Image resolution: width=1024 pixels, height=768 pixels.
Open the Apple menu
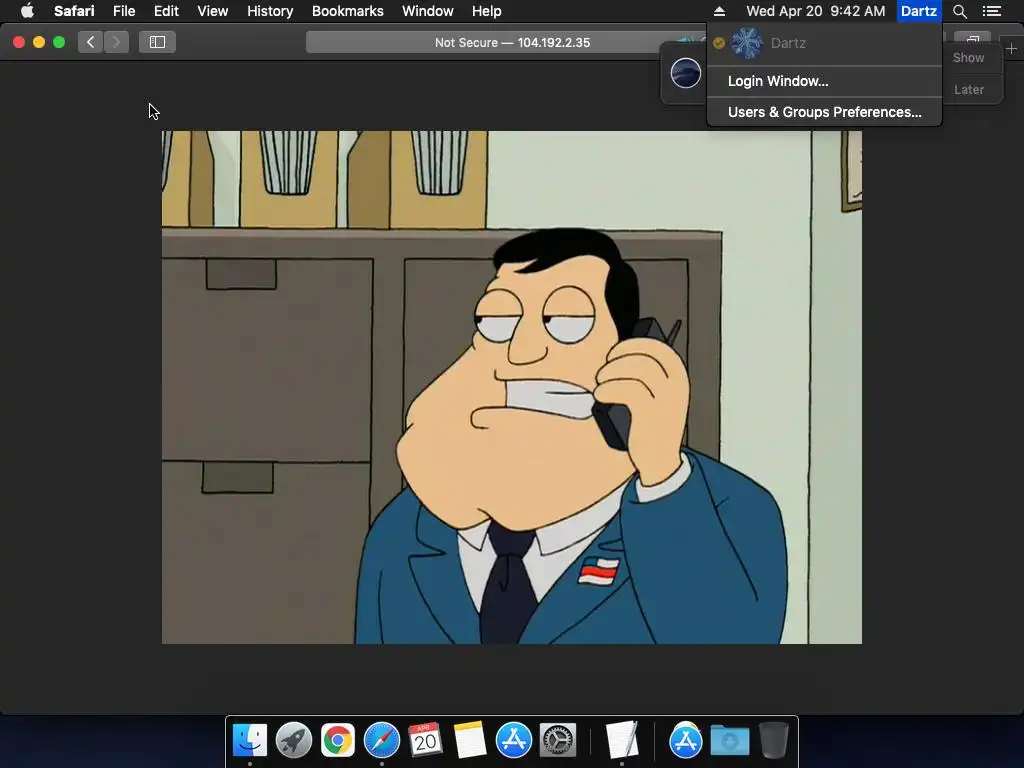coord(27,11)
